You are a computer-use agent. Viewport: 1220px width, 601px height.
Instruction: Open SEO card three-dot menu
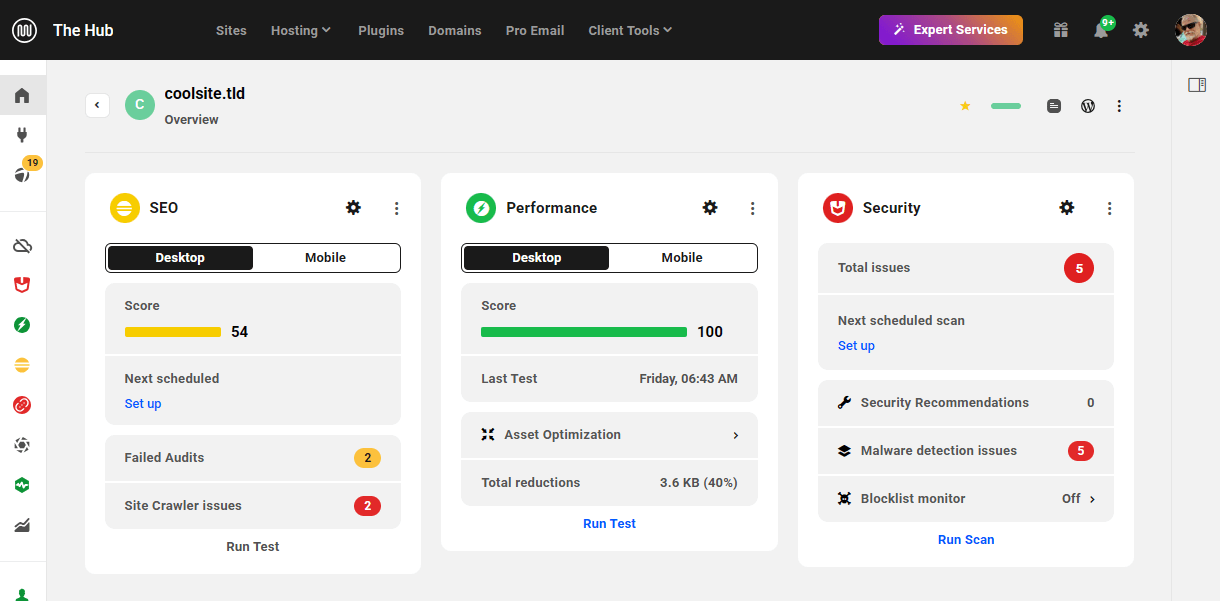pos(397,208)
